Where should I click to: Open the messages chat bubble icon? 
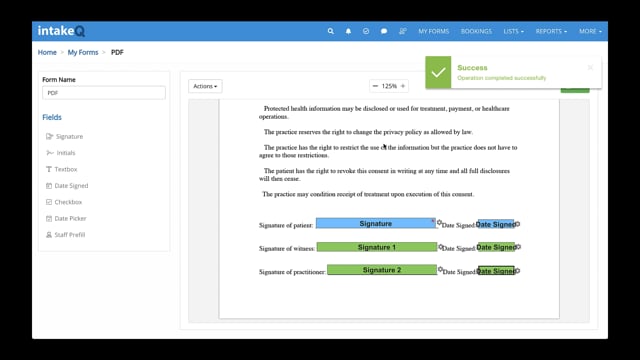point(384,31)
